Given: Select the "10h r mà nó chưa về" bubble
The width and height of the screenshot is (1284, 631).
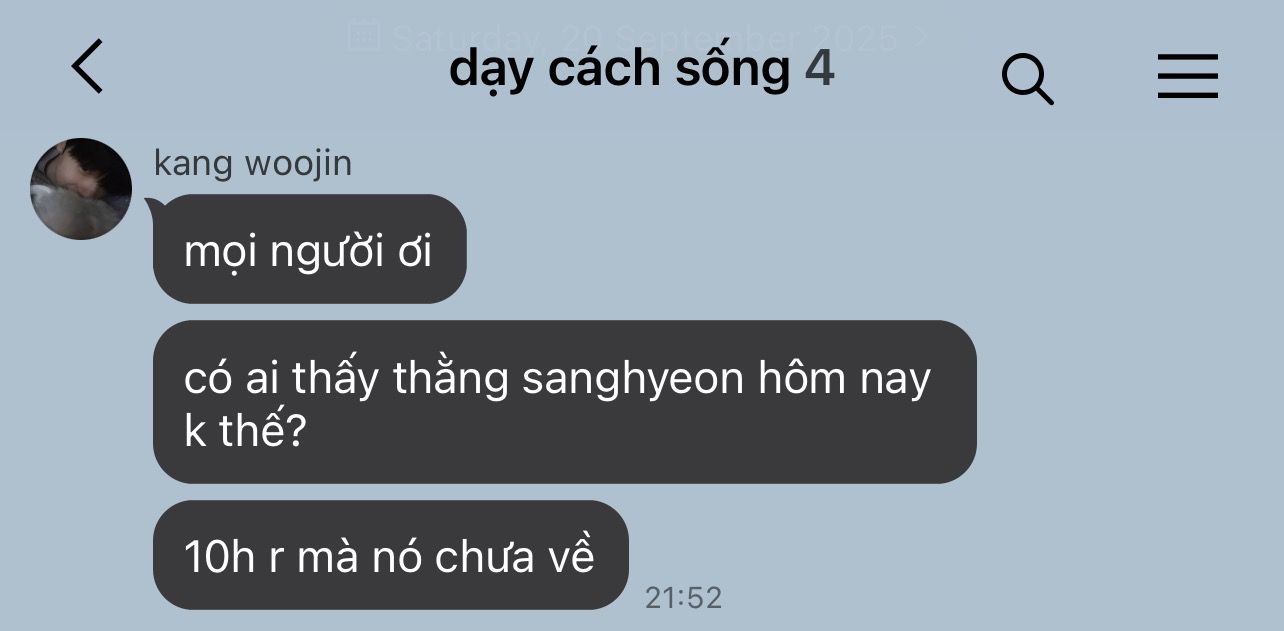Looking at the screenshot, I should 390,555.
